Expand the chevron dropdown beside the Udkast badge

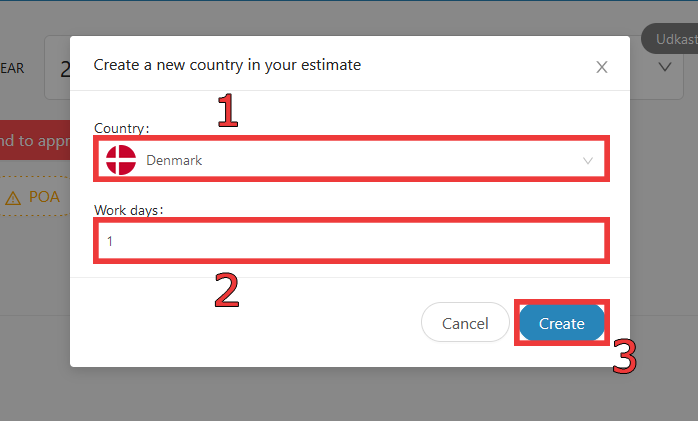(x=665, y=67)
